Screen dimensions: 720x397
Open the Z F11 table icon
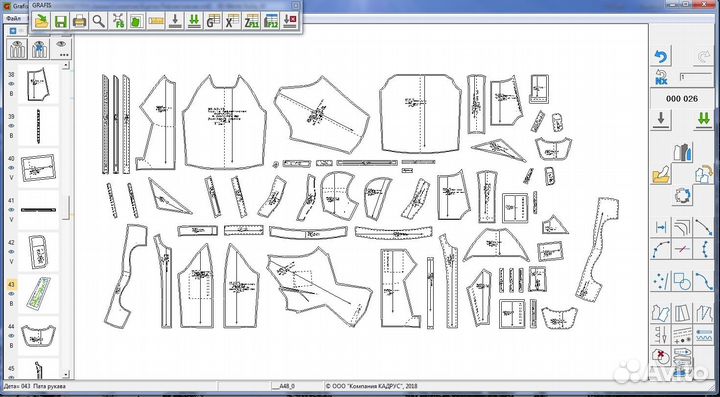click(x=252, y=21)
